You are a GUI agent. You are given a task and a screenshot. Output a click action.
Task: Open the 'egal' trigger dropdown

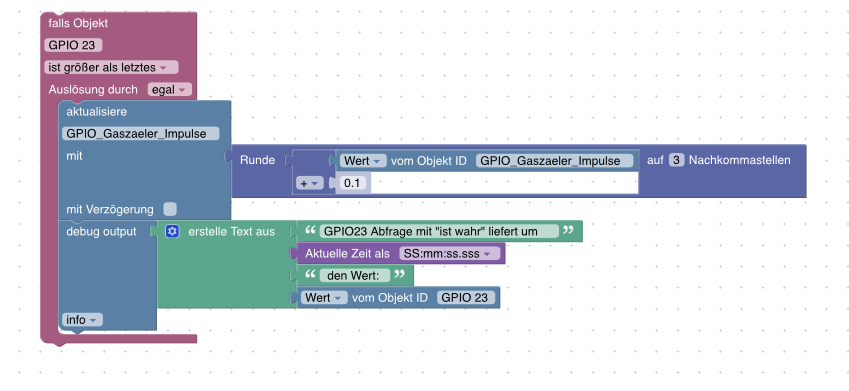click(x=169, y=90)
